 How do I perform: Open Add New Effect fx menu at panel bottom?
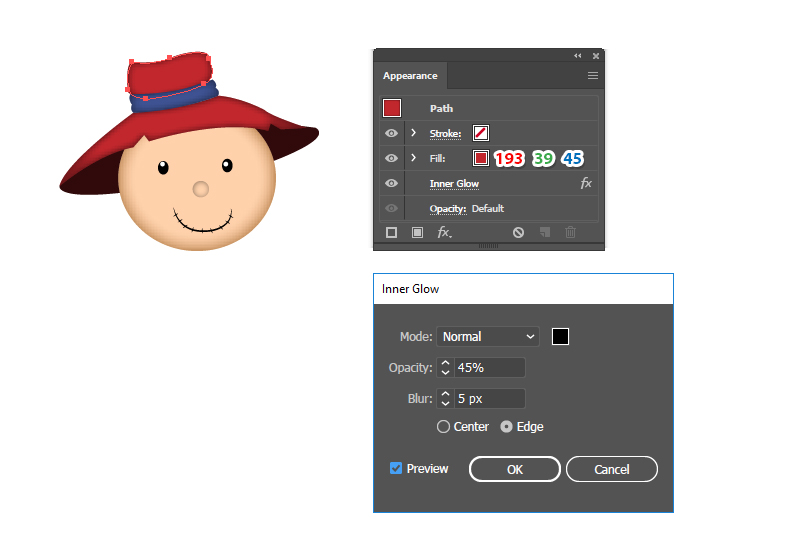pos(444,232)
